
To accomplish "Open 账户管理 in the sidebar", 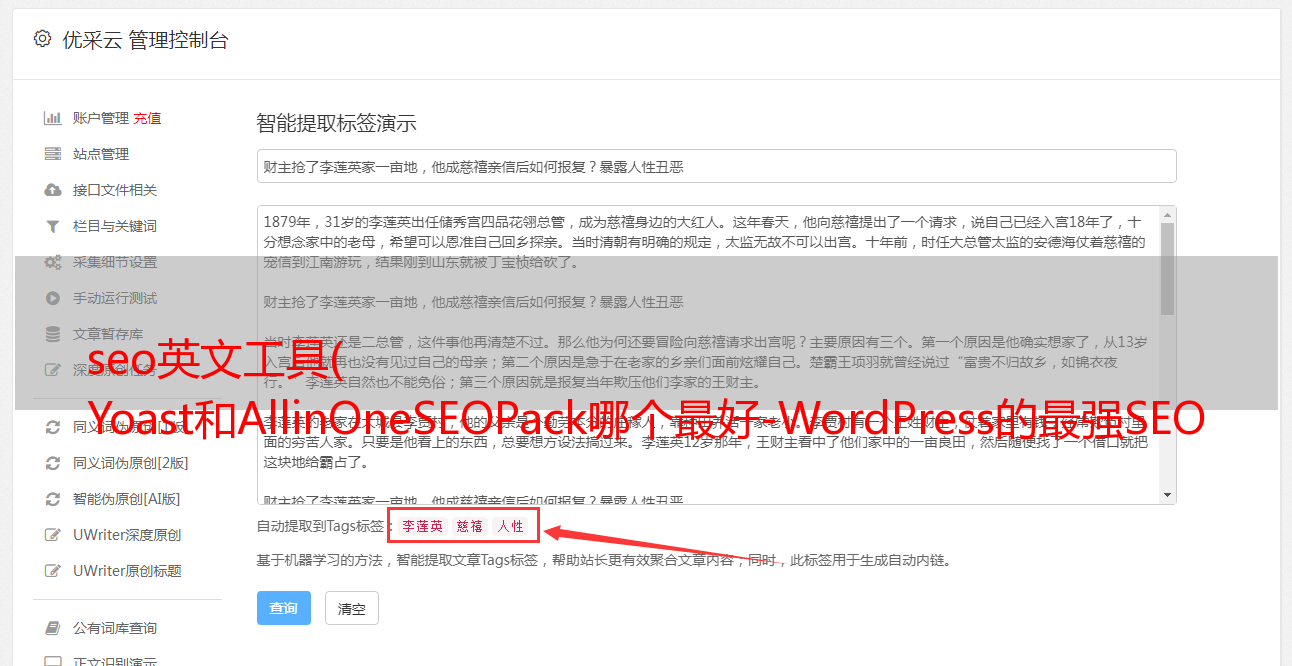I will point(101,118).
